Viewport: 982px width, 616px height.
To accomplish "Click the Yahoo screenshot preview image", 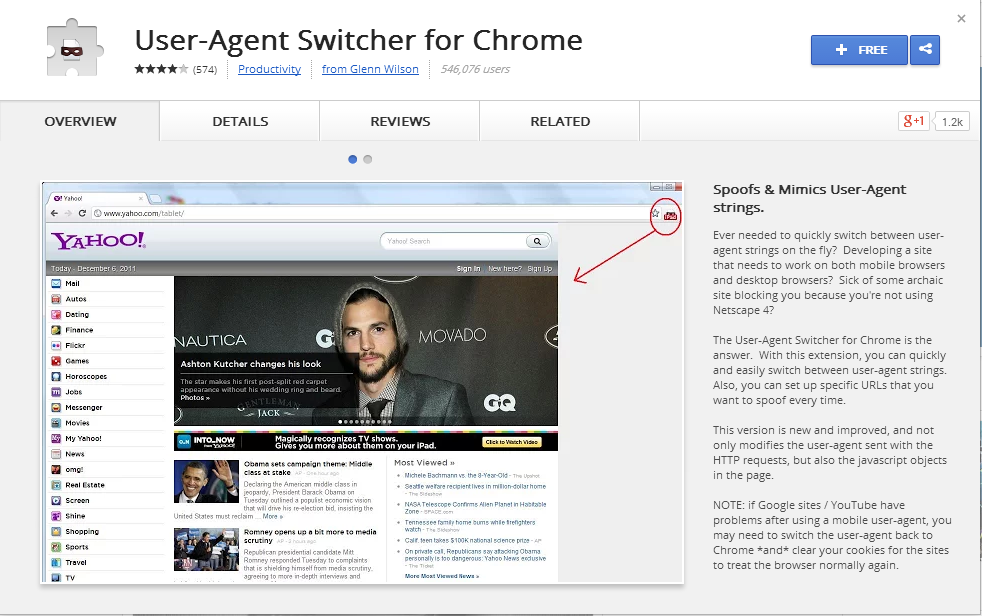I will (x=362, y=382).
